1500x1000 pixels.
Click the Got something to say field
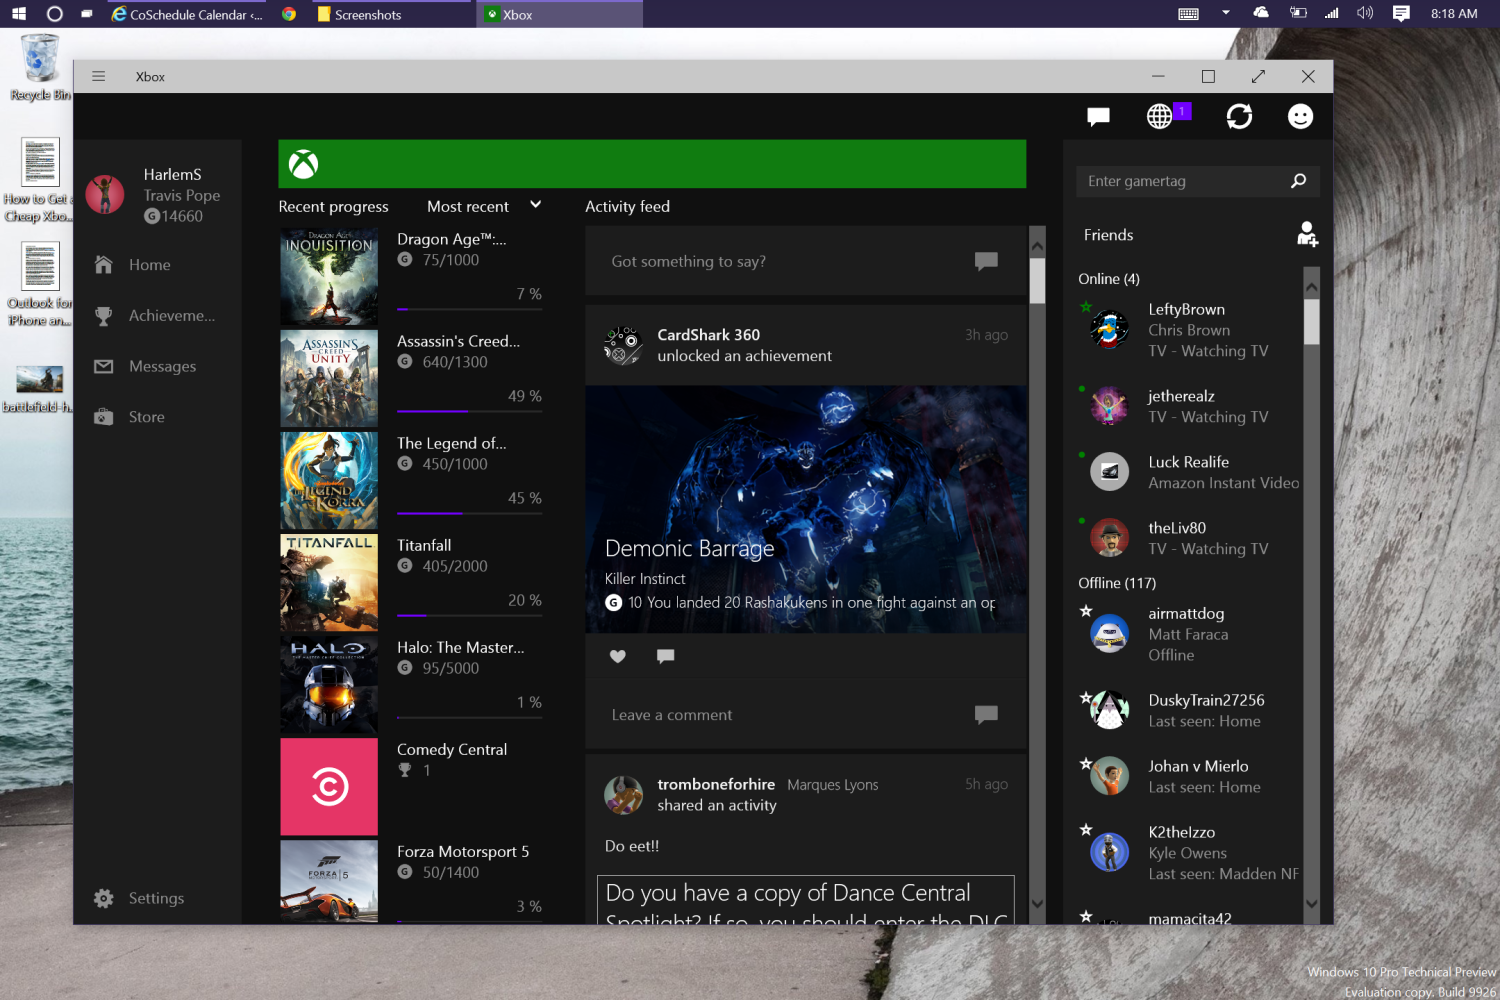pos(806,261)
